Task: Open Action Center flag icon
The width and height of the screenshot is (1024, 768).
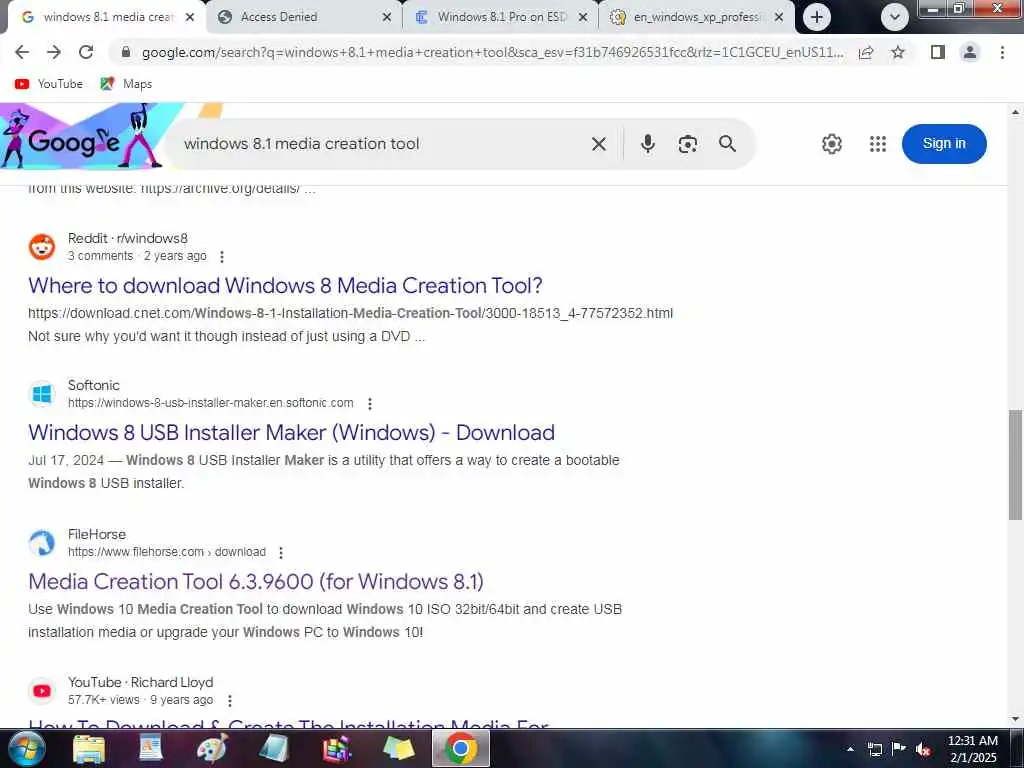Action: [x=899, y=749]
